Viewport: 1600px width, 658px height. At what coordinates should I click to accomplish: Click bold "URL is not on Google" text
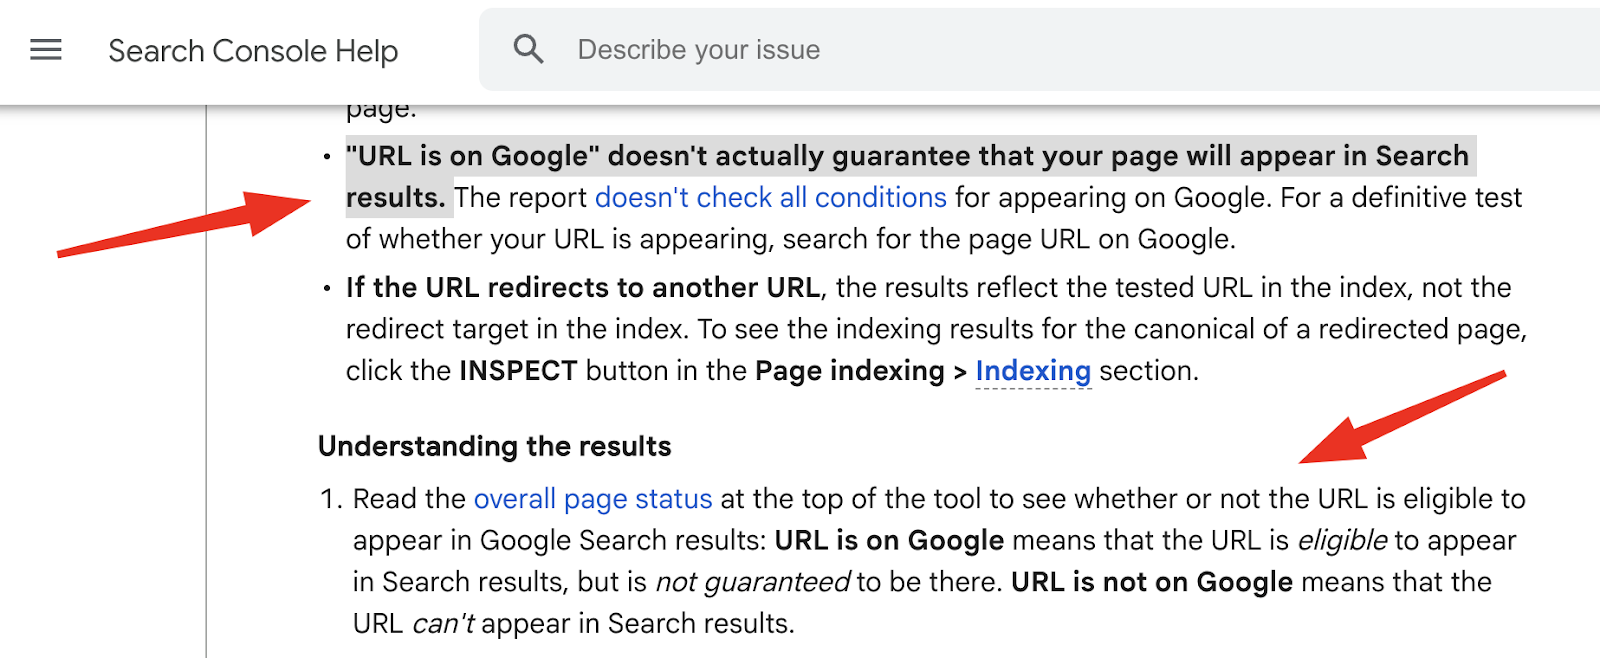click(1151, 582)
